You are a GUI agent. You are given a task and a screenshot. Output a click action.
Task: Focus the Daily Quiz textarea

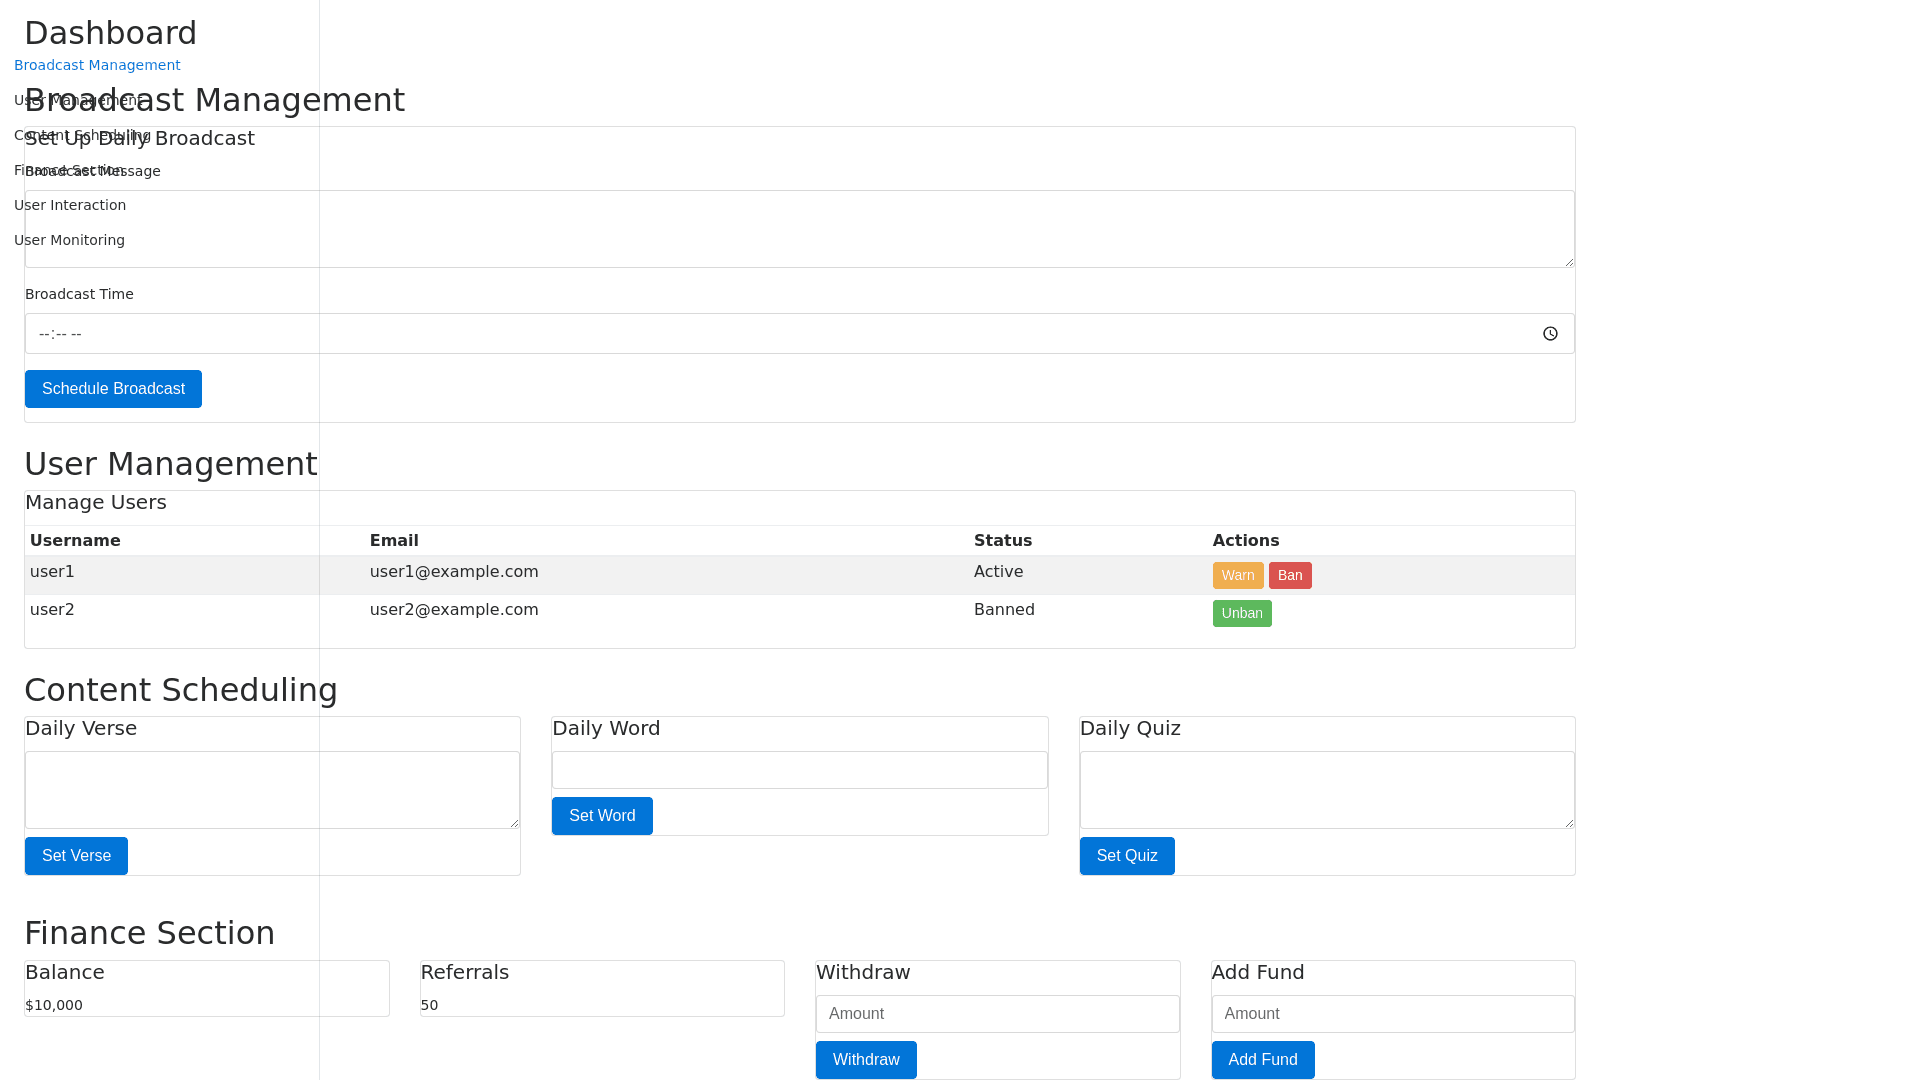(1326, 790)
